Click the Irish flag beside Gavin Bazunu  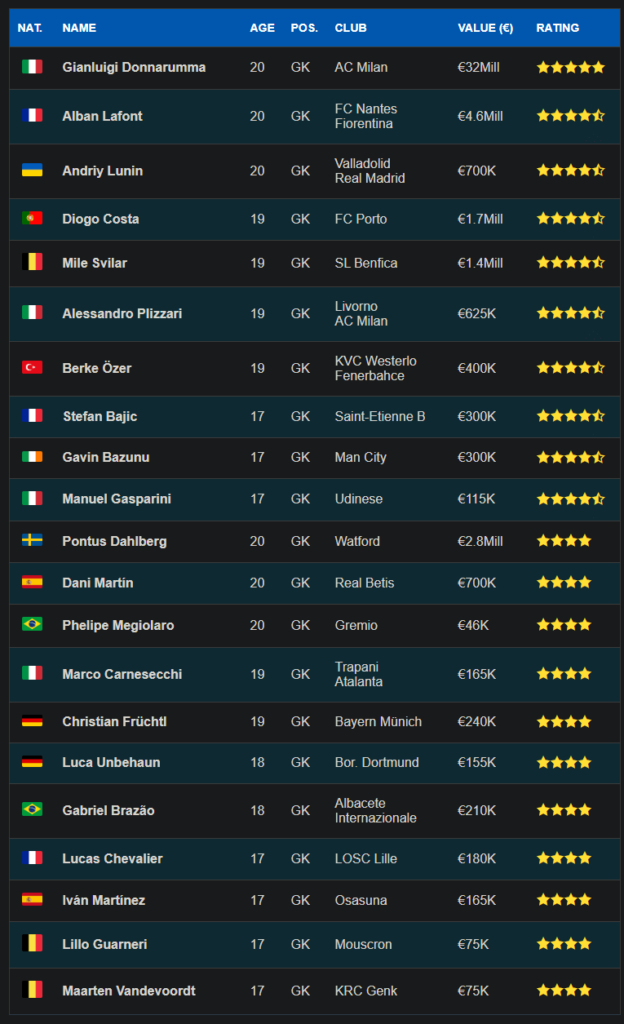click(x=32, y=457)
